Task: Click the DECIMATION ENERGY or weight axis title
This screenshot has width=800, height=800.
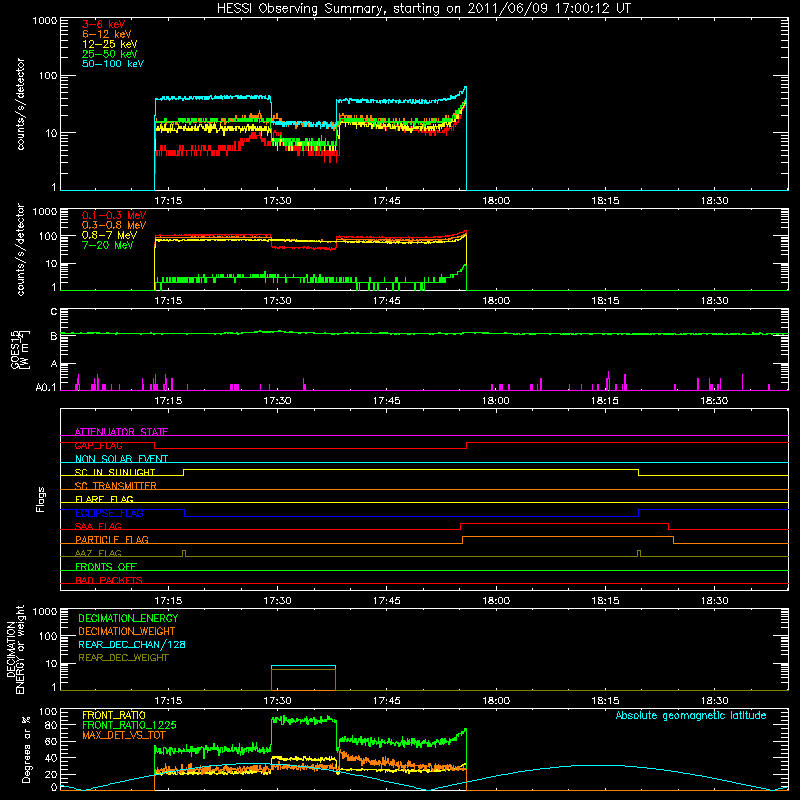Action: [15, 649]
